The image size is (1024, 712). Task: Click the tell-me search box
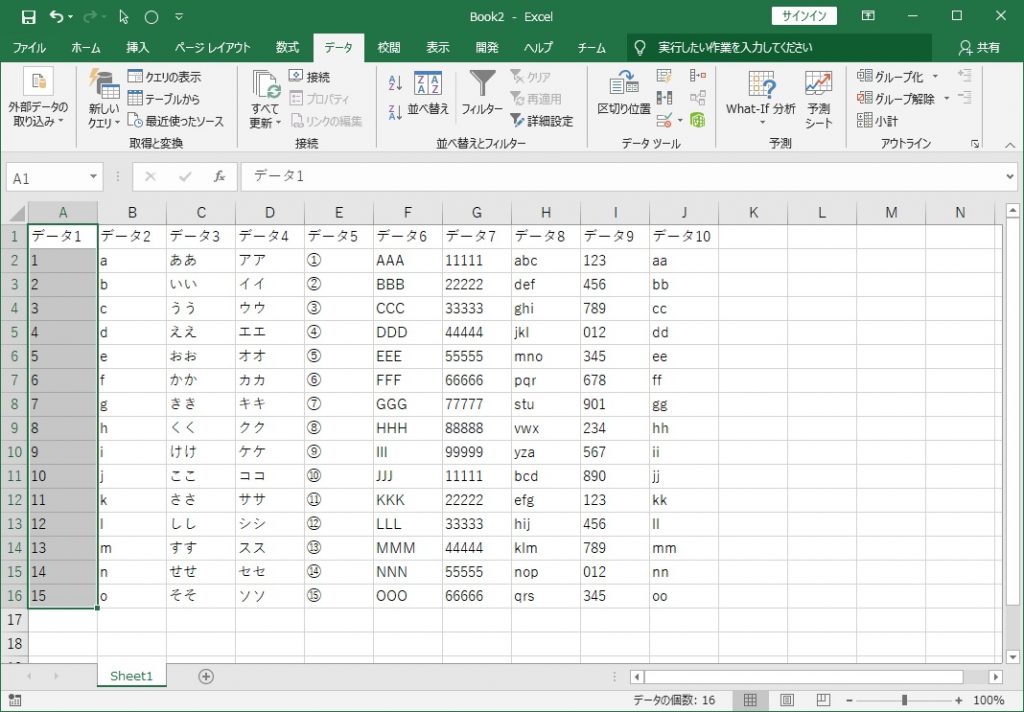tap(780, 48)
